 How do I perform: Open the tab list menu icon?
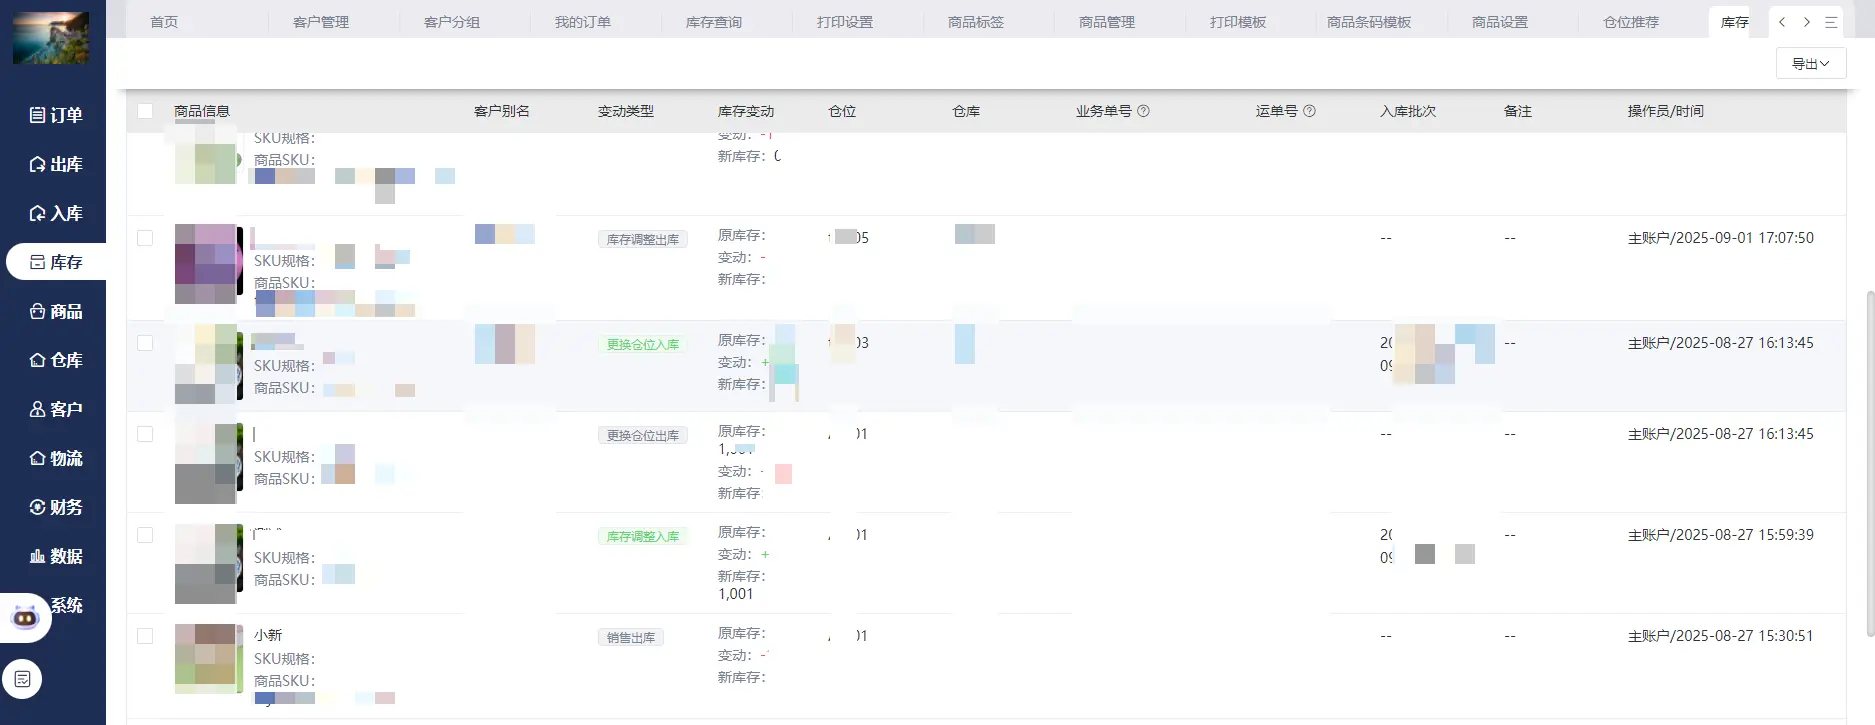1831,22
